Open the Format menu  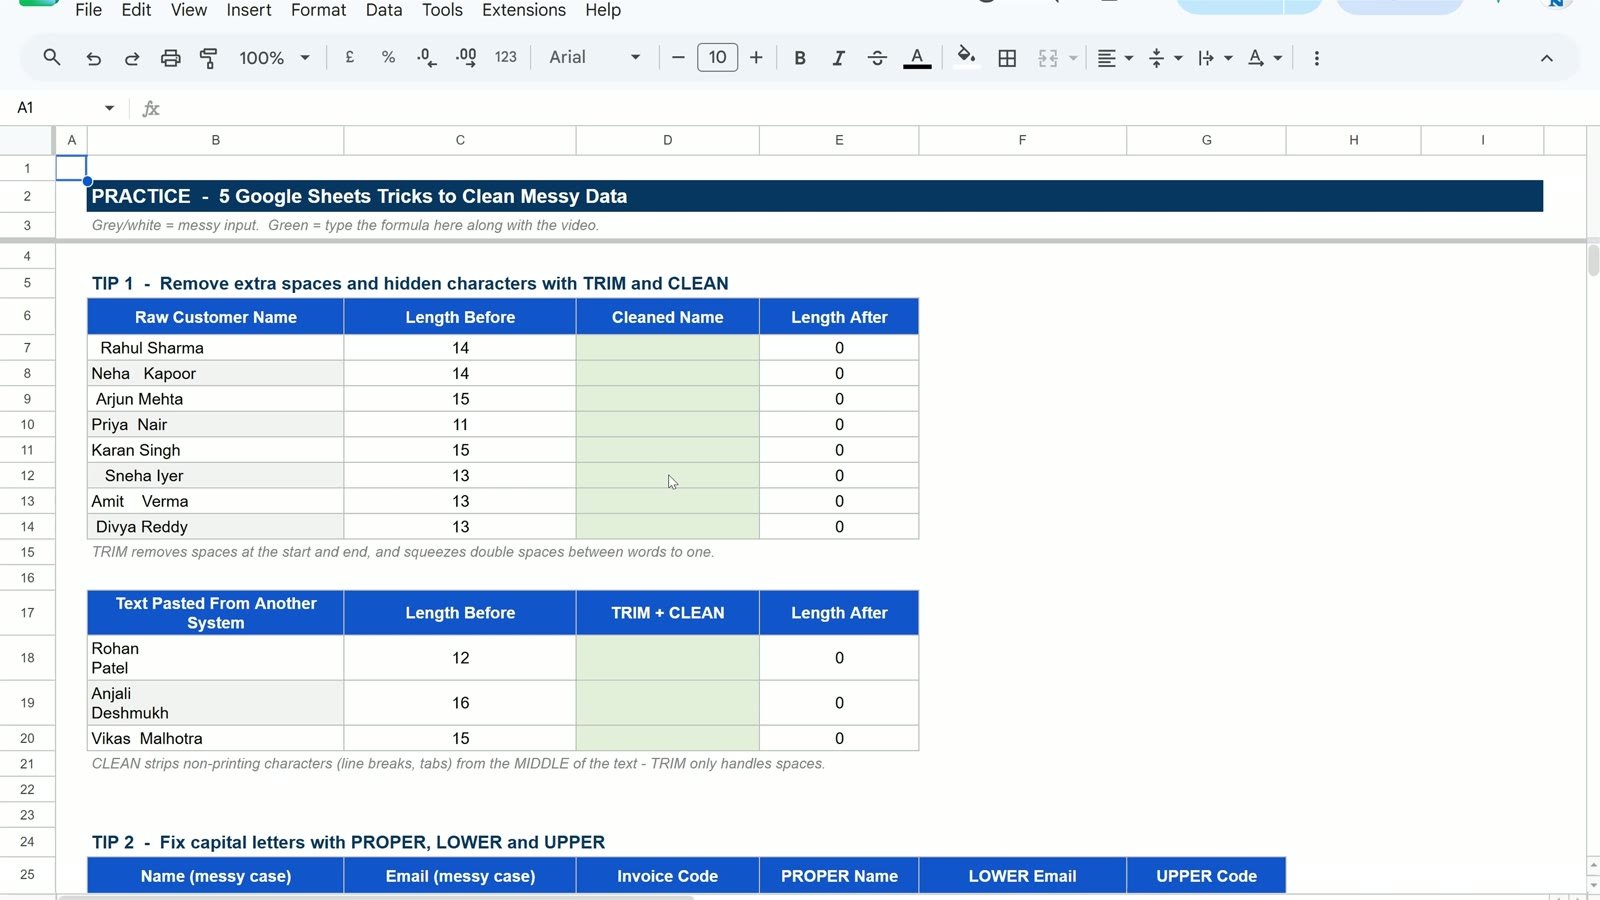(x=318, y=10)
